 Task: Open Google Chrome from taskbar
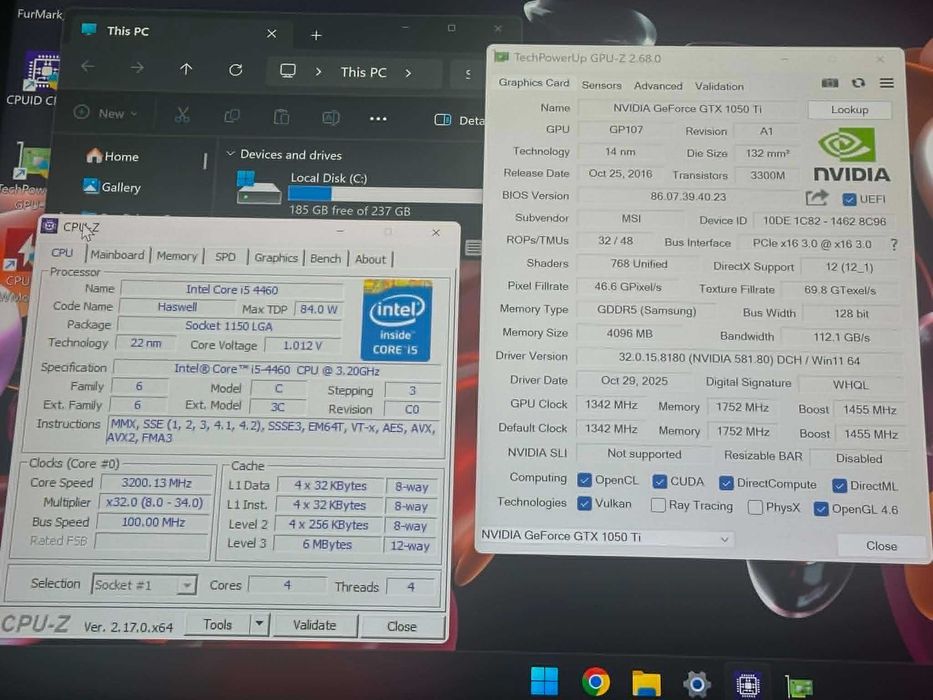pos(595,682)
